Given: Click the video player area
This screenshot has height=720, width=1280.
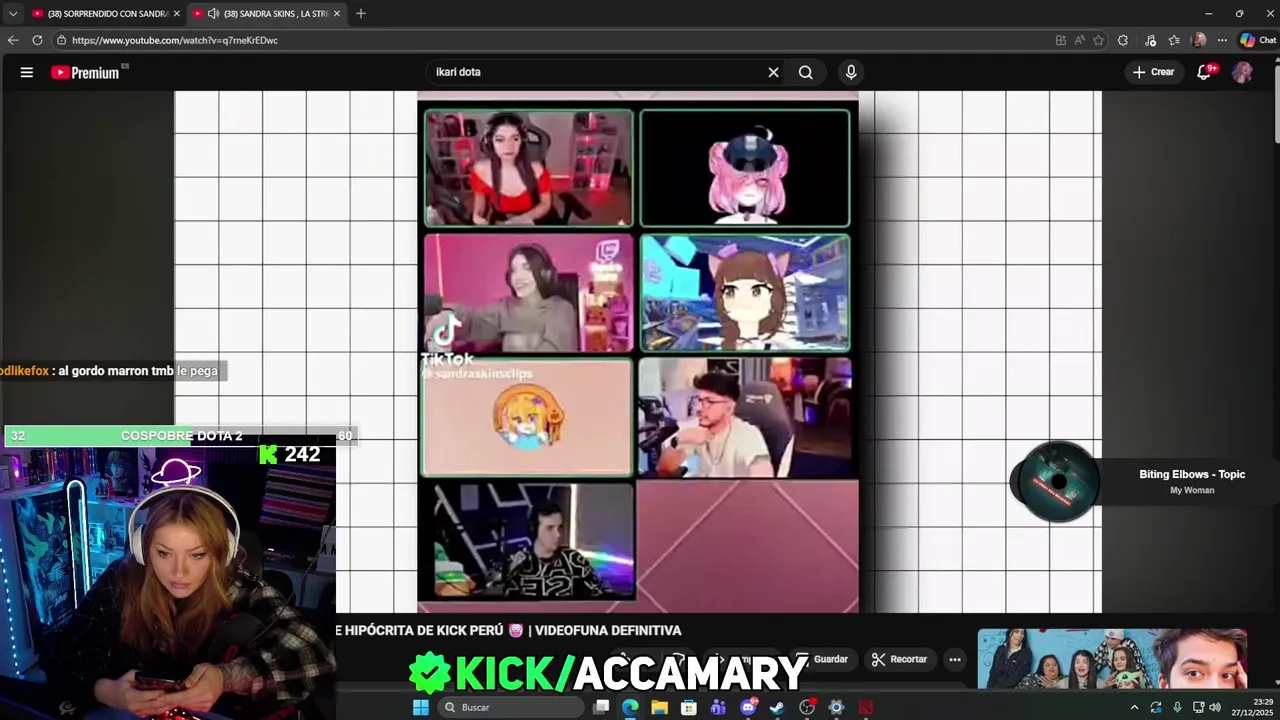Looking at the screenshot, I should point(638,352).
